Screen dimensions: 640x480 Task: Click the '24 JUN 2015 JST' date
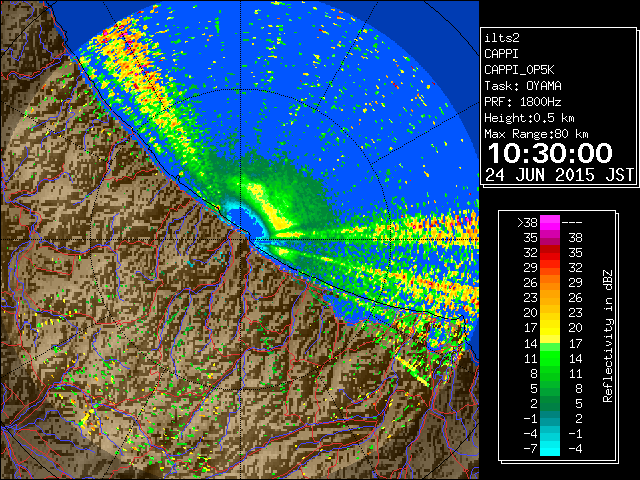click(x=560, y=175)
